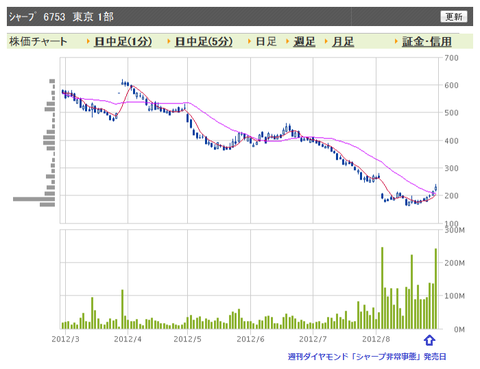Viewport: 480px width, 369px height.
Task: Click the 2012/3 date axis label
Action: pos(66,339)
